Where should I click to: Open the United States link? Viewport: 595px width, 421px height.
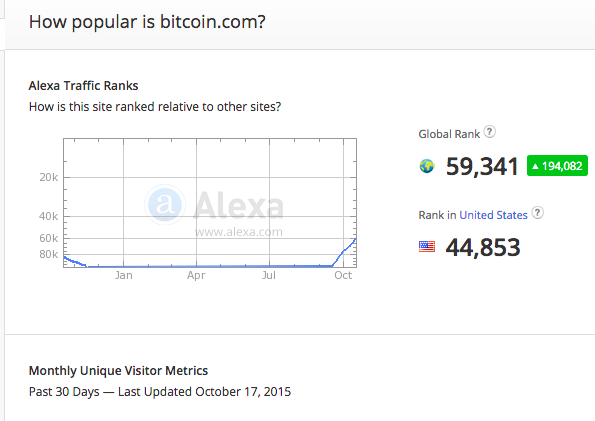(493, 215)
